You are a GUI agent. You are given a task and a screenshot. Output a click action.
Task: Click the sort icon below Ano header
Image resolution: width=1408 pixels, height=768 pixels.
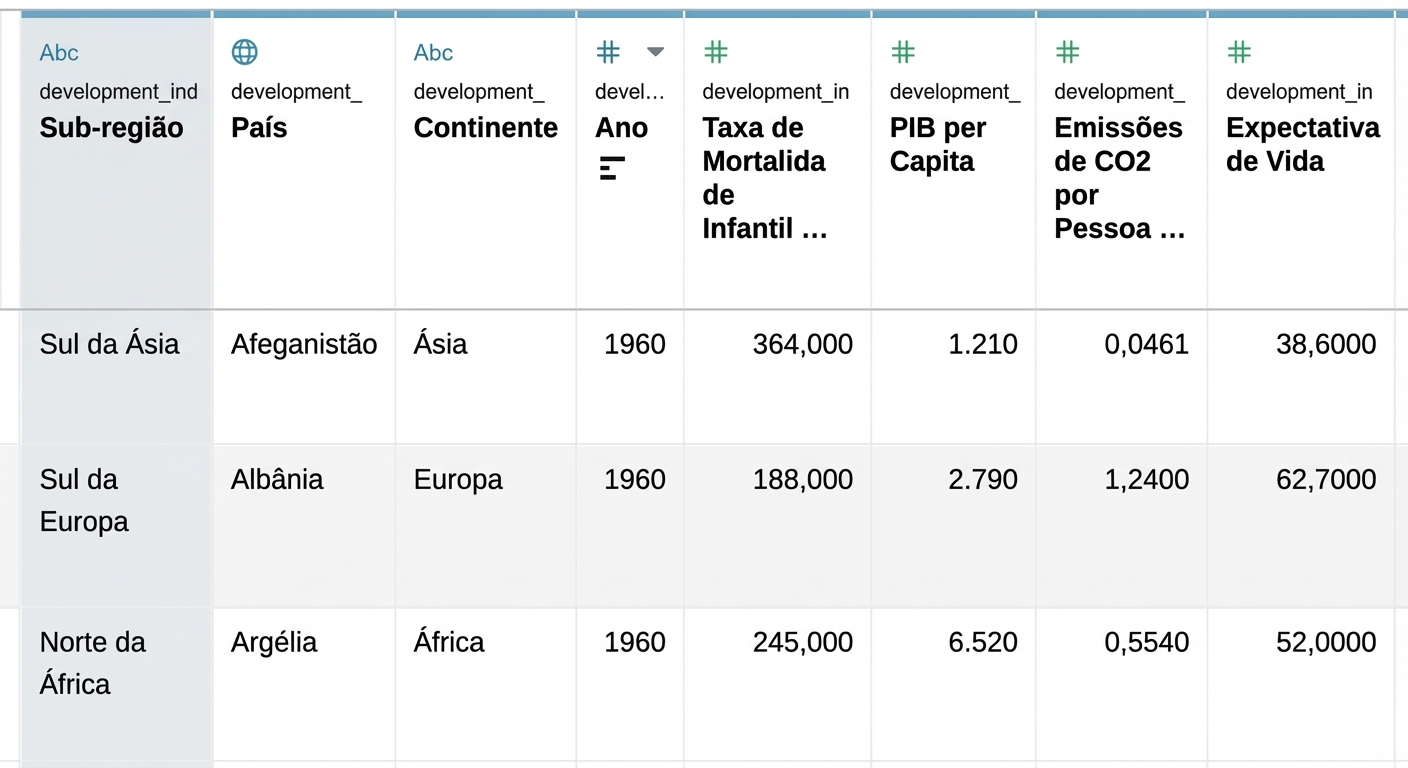click(x=611, y=168)
